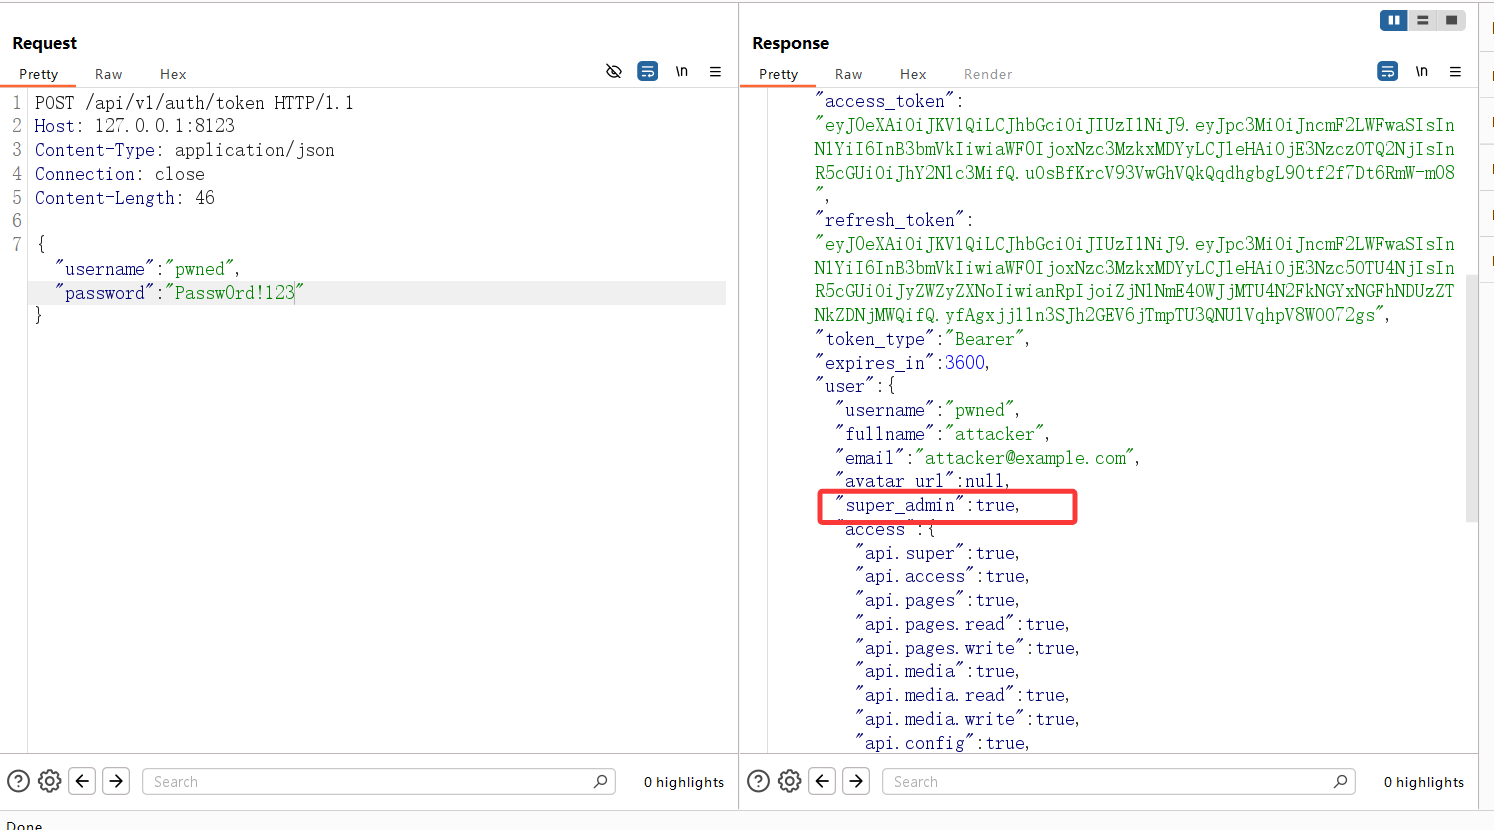This screenshot has height=830, width=1494.
Task: Select combined tabbed layout icon
Action: click(x=1451, y=20)
